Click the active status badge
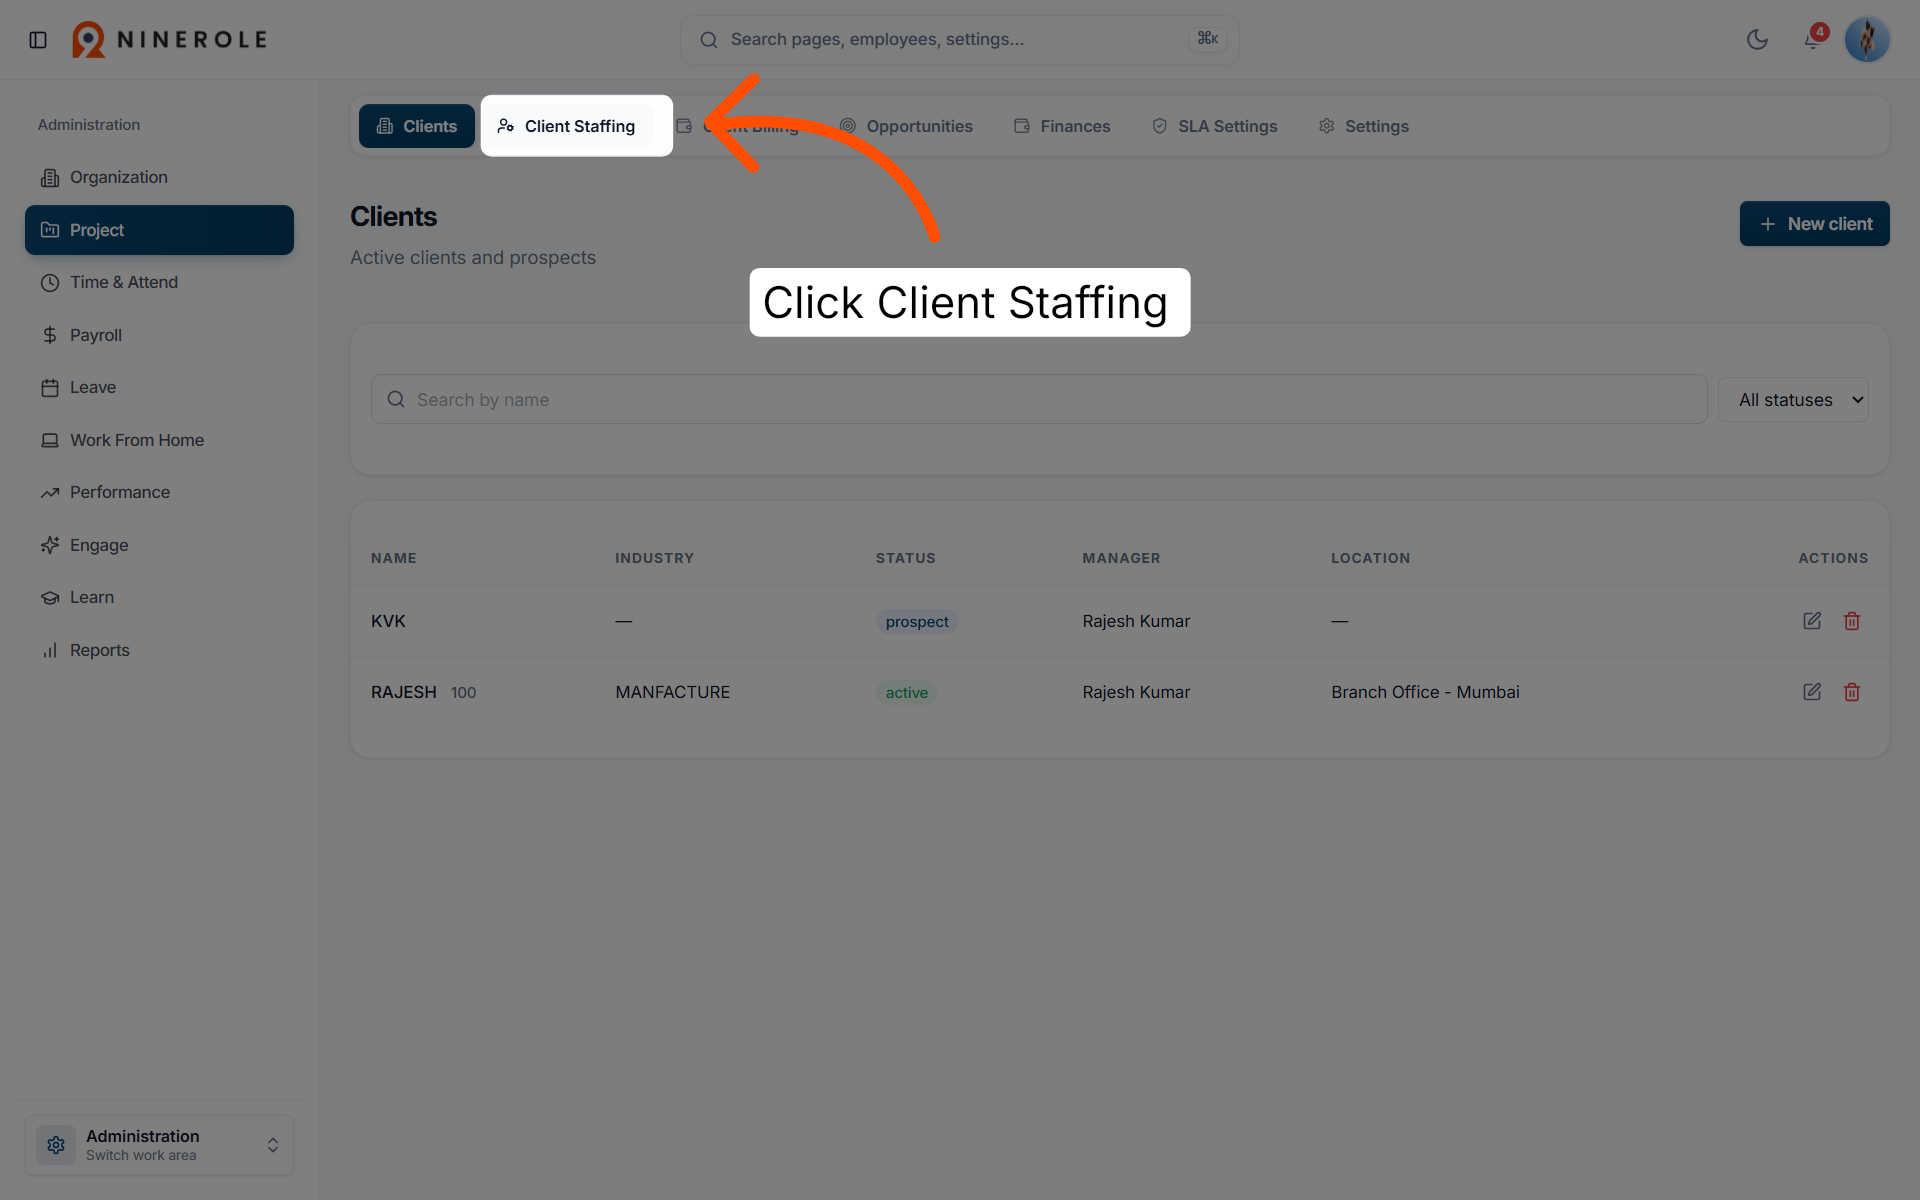The height and width of the screenshot is (1200, 1920). point(906,692)
